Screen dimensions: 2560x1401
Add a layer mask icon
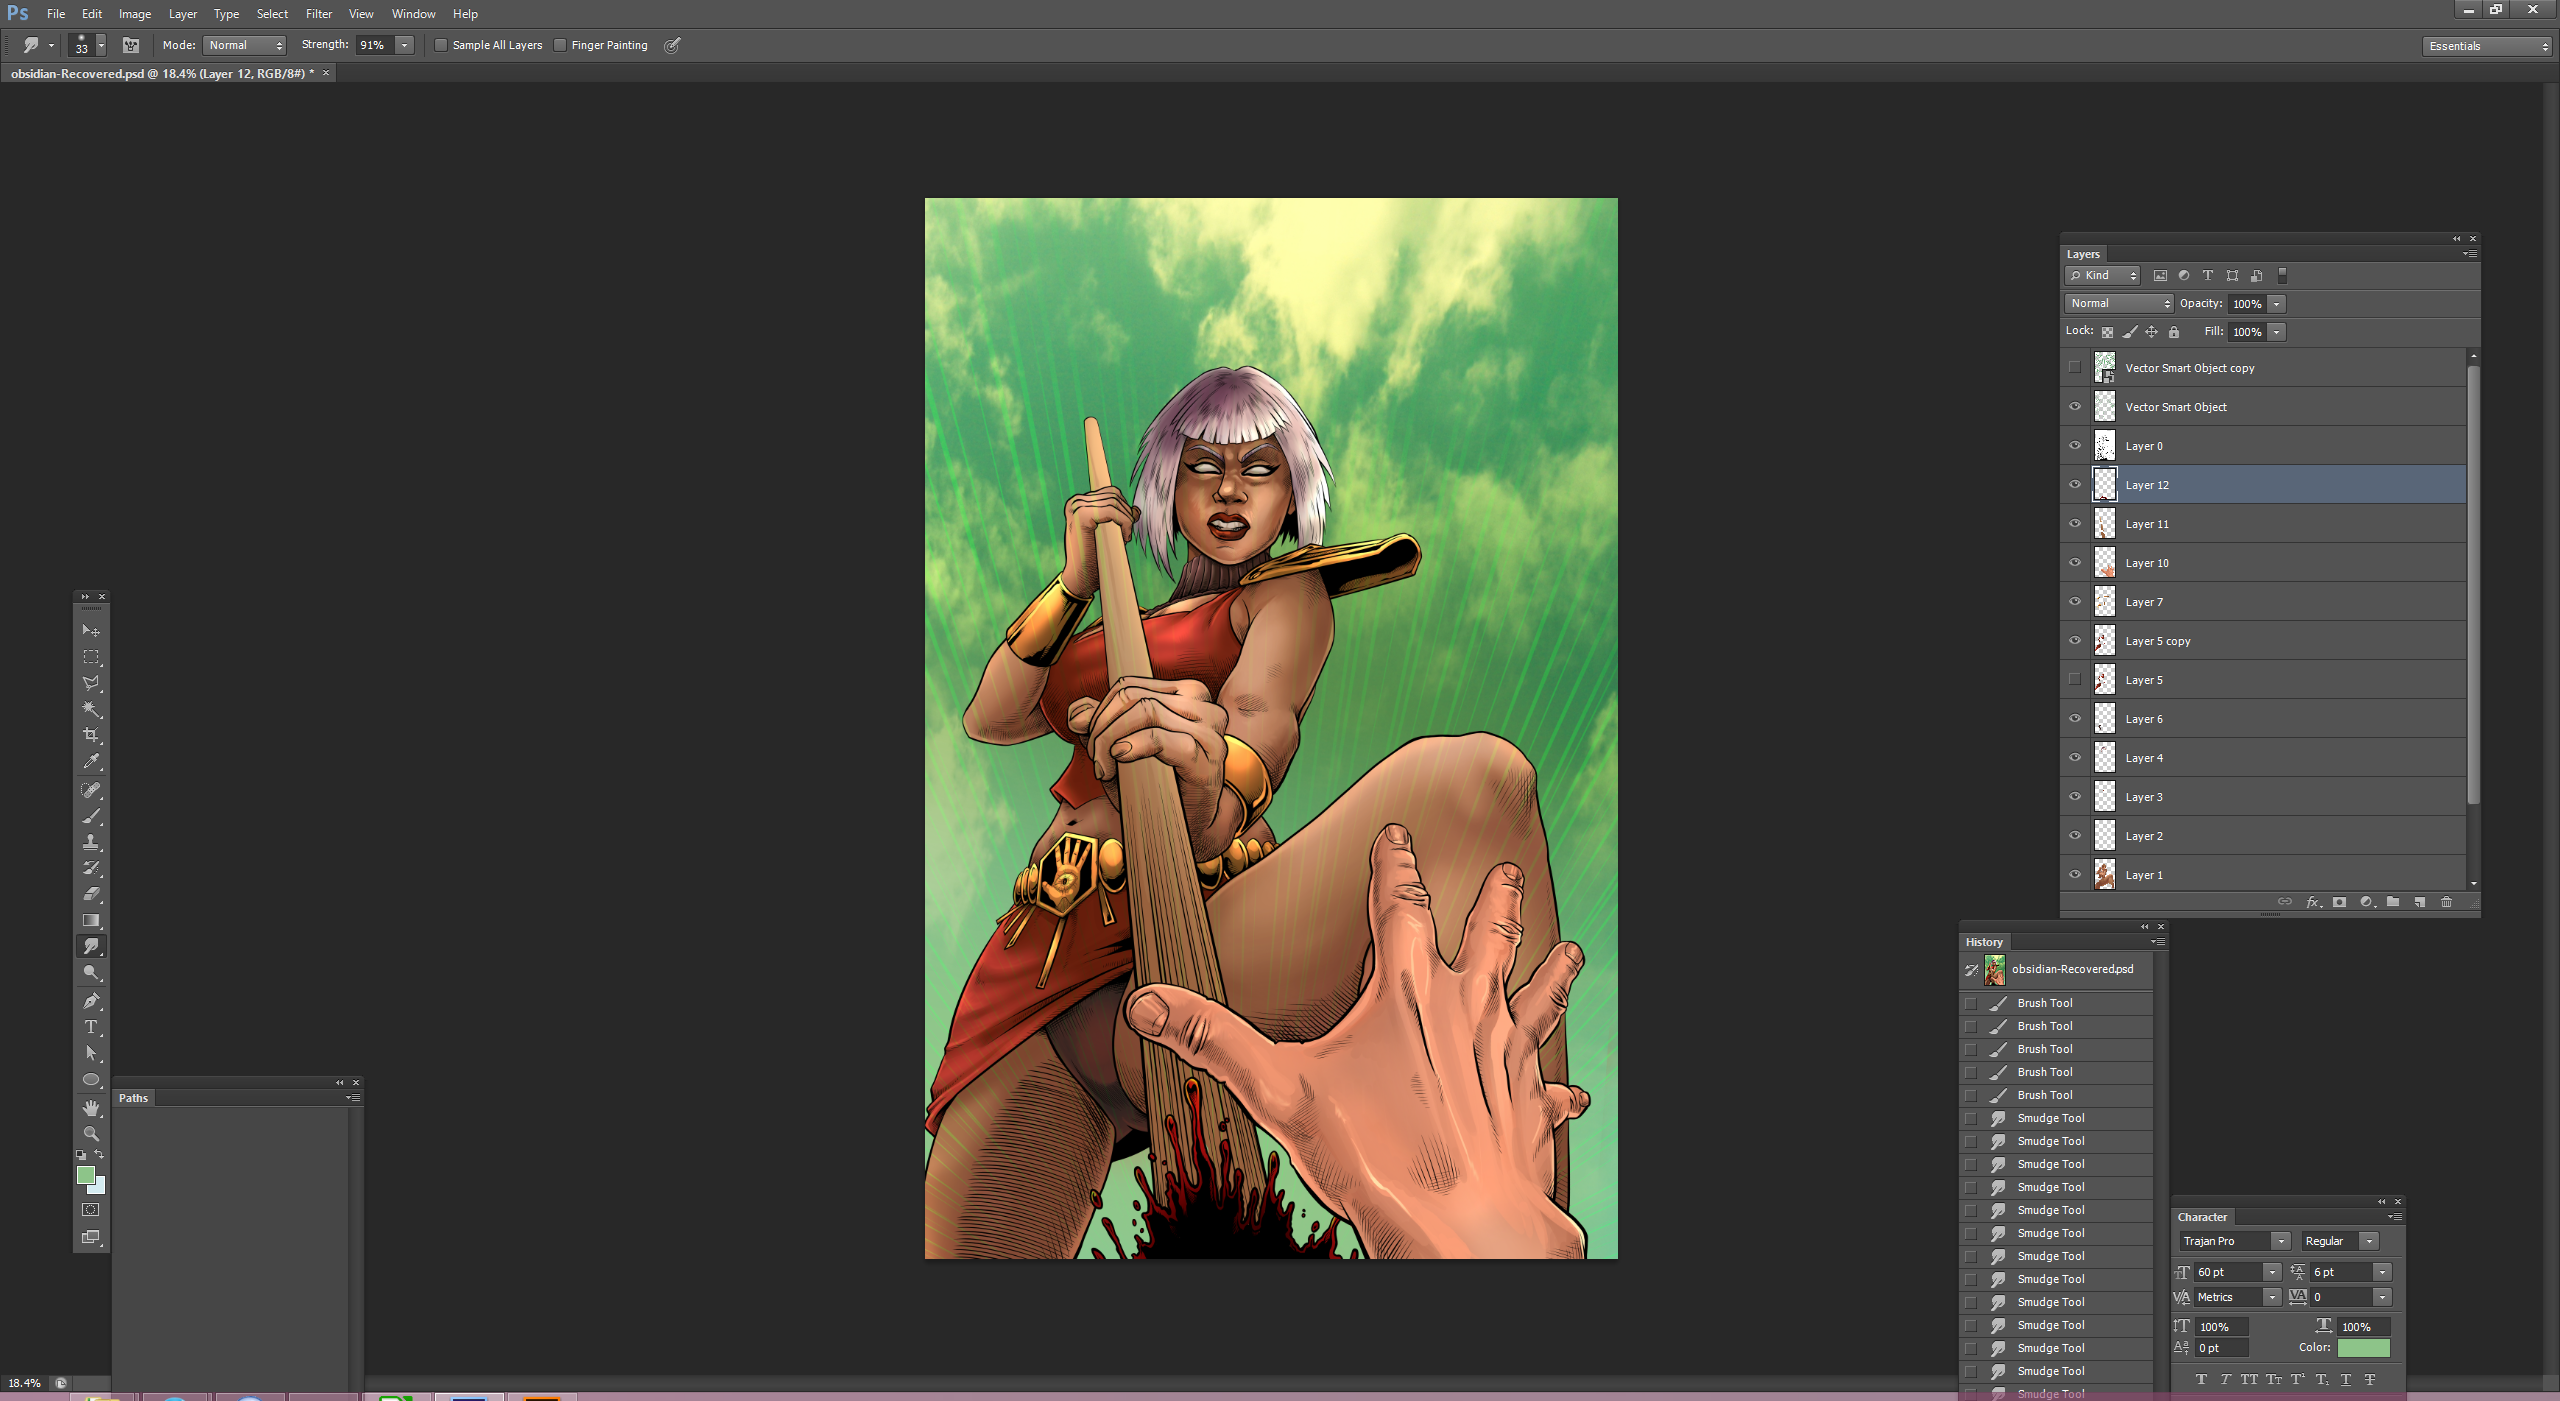tap(2339, 902)
